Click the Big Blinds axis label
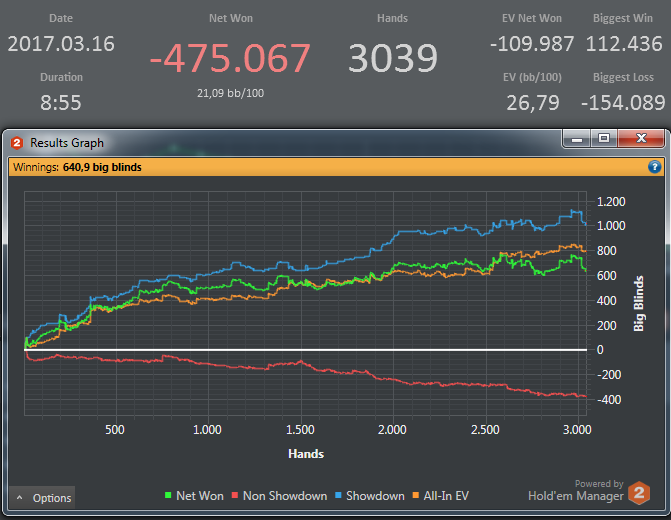 pos(638,303)
